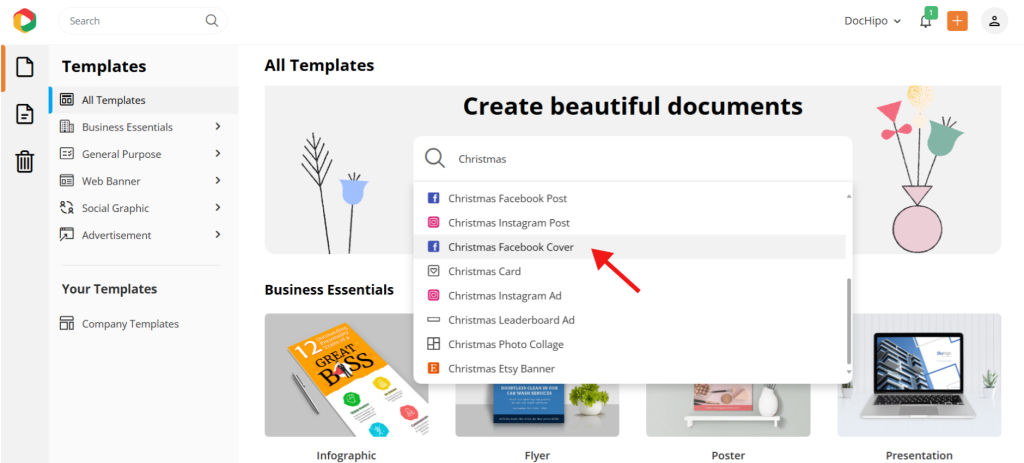Click the All Templates sidebar icon
The image size is (1024, 463).
coord(67,100)
